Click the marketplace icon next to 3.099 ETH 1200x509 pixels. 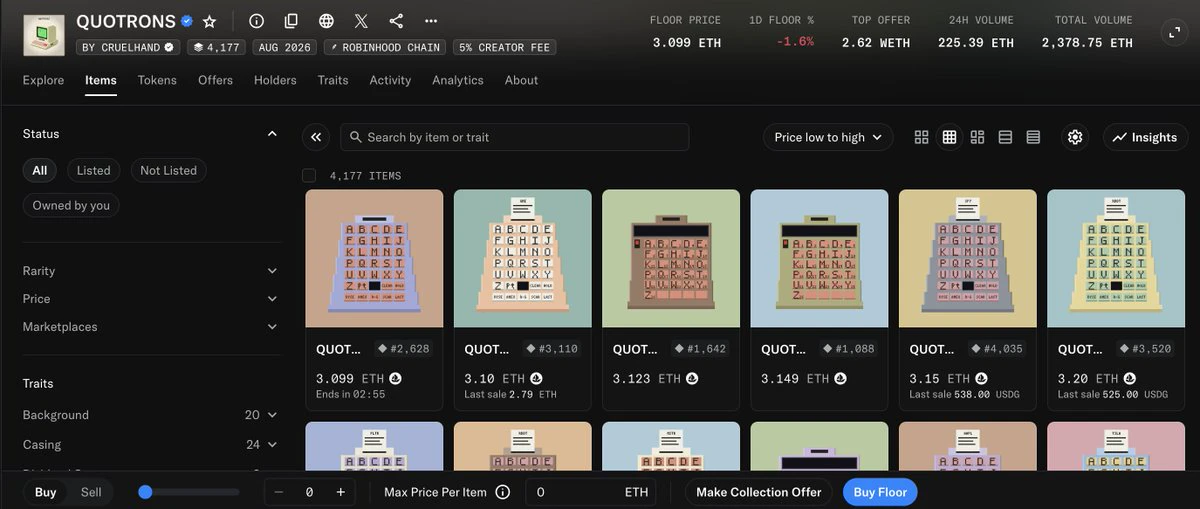396,379
